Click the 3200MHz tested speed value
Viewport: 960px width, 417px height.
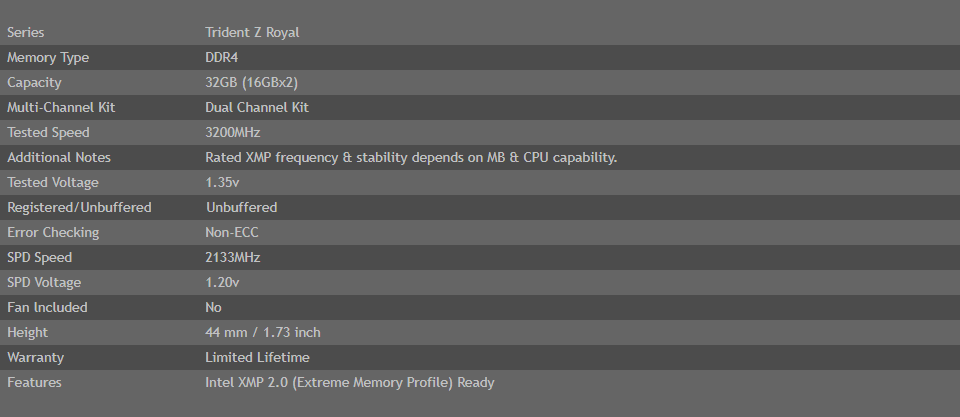coord(233,133)
